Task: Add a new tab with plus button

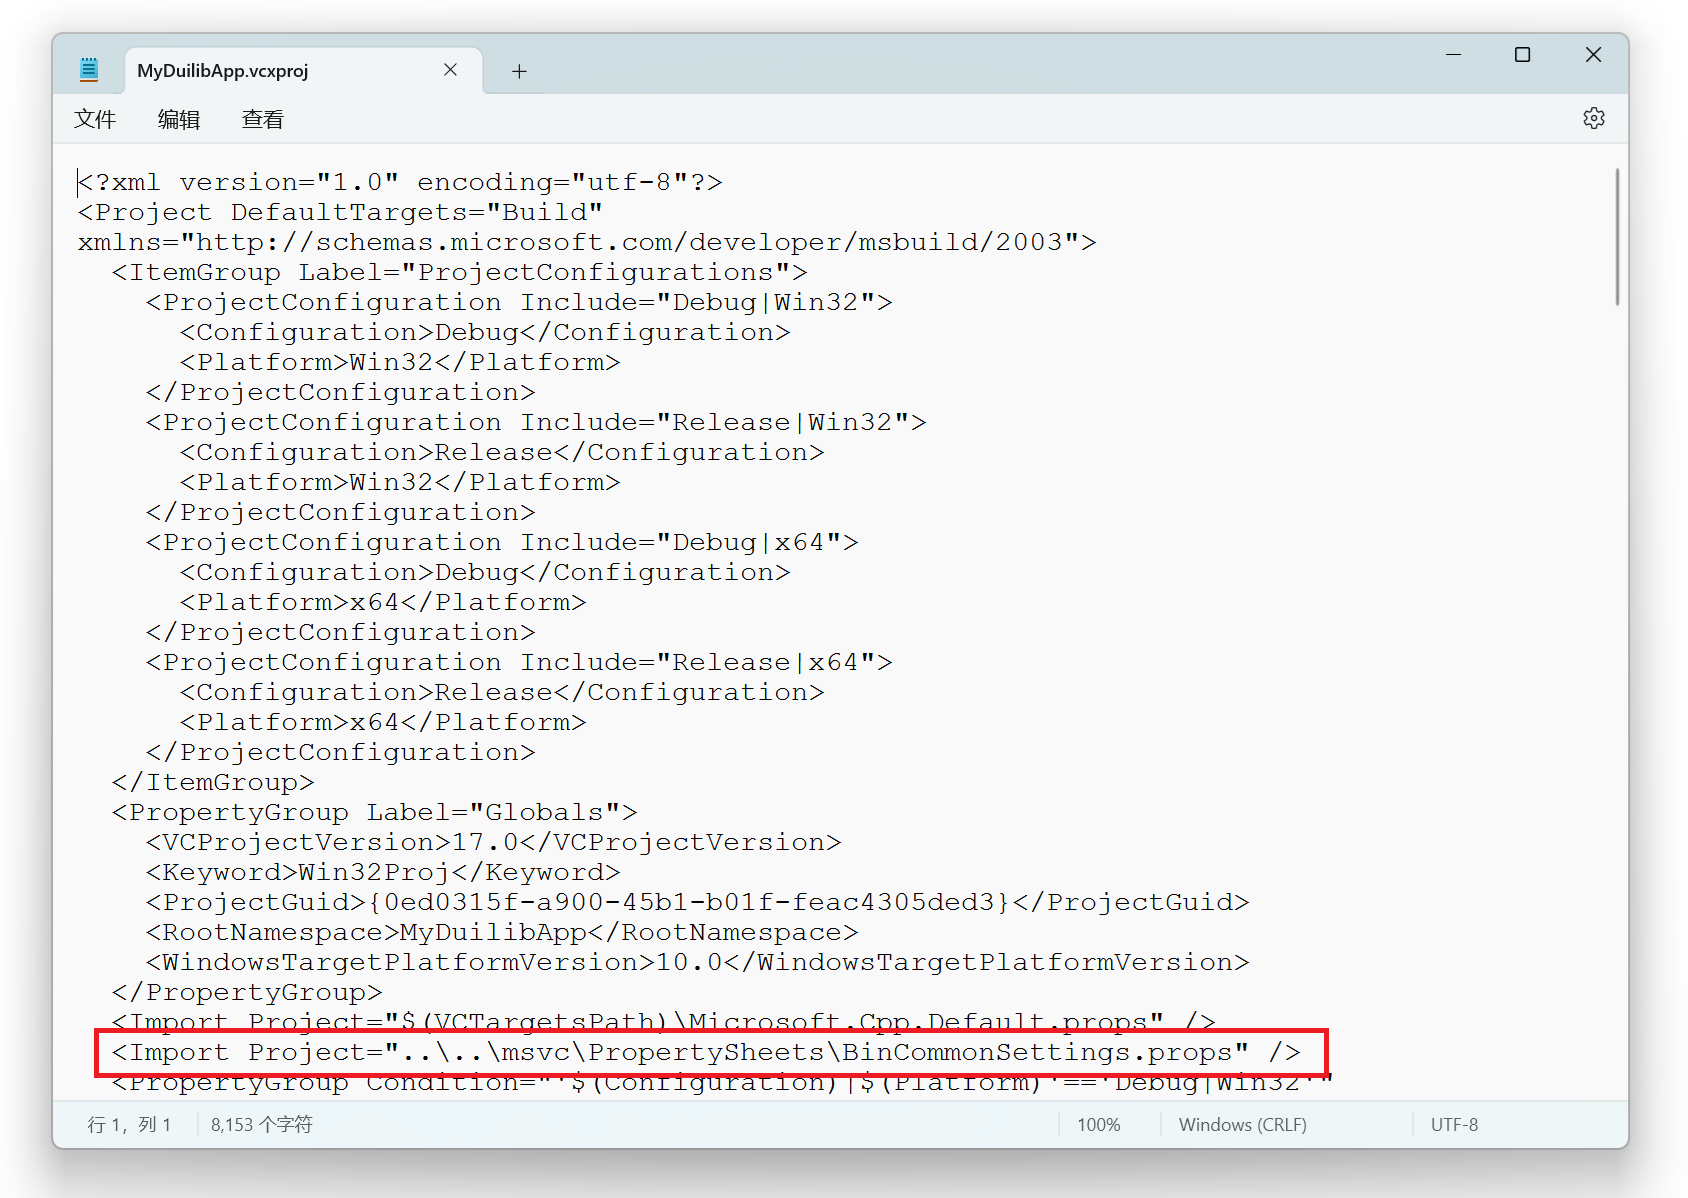Action: (519, 71)
